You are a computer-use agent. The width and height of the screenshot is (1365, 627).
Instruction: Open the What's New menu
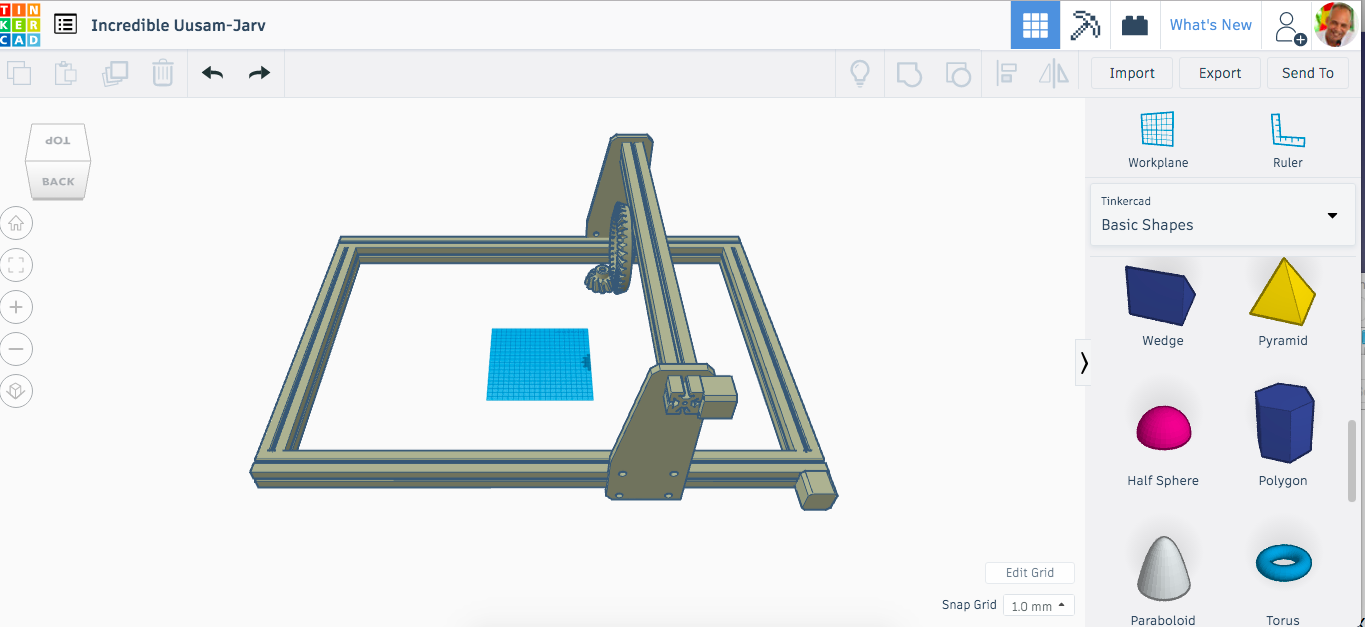click(x=1211, y=25)
